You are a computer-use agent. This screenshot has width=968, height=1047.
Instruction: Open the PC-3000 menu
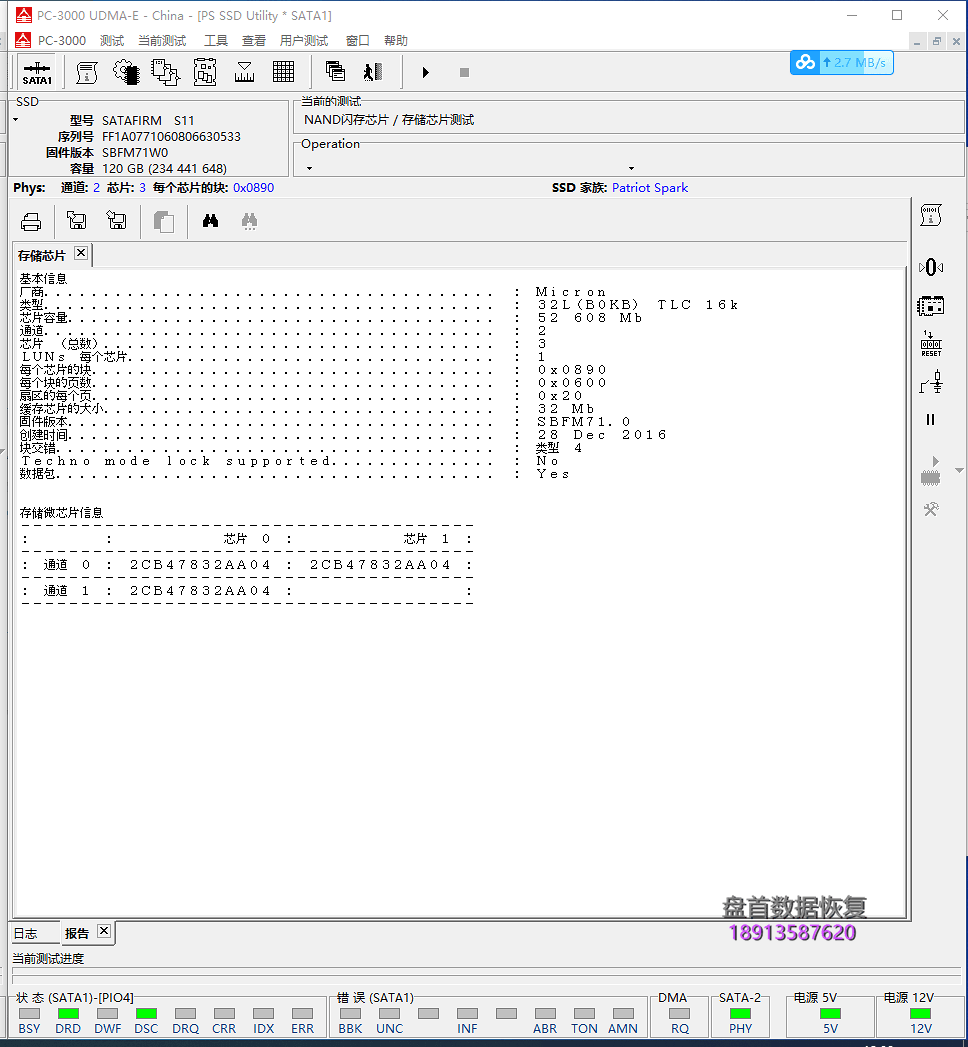pyautogui.click(x=61, y=41)
